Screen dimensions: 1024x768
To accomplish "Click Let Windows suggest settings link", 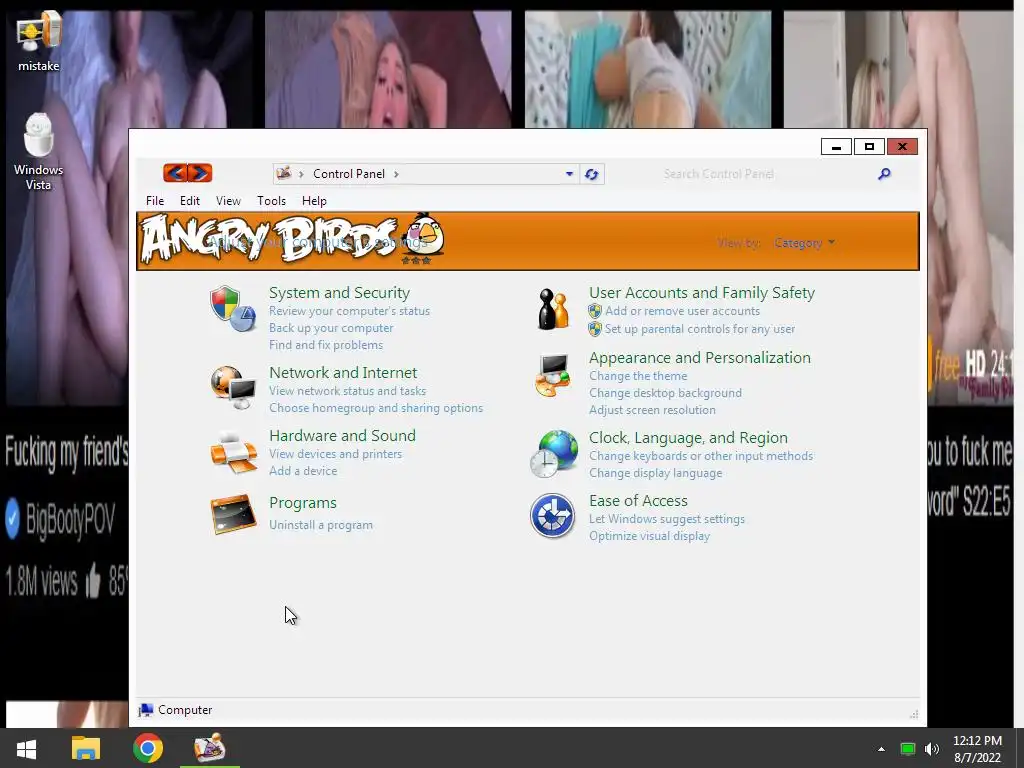I will click(667, 519).
